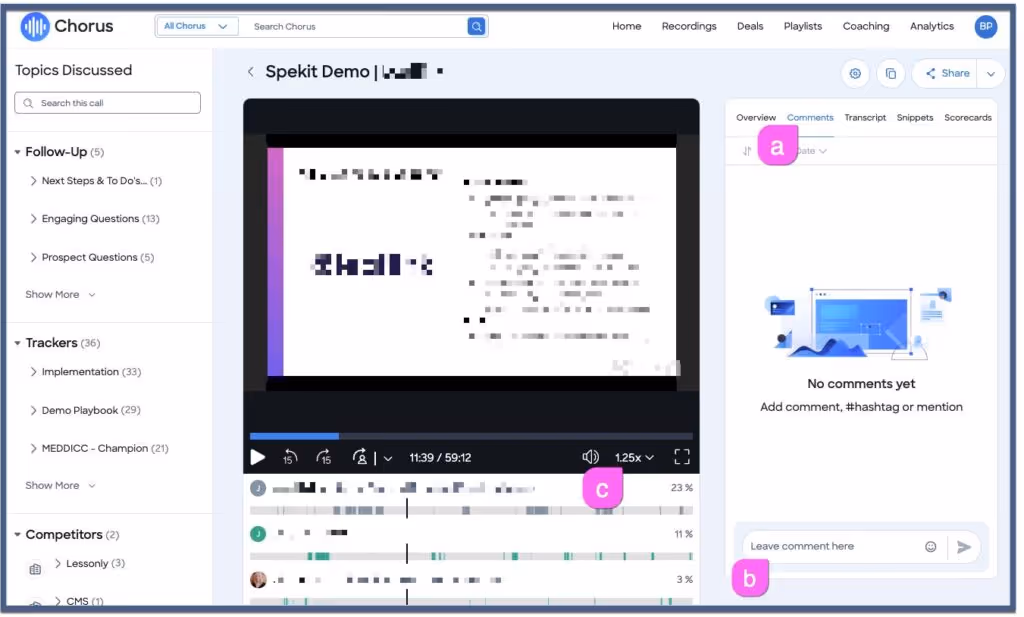This screenshot has height=617, width=1024.
Task: Switch to the Scorecards tab
Action: pos(967,118)
